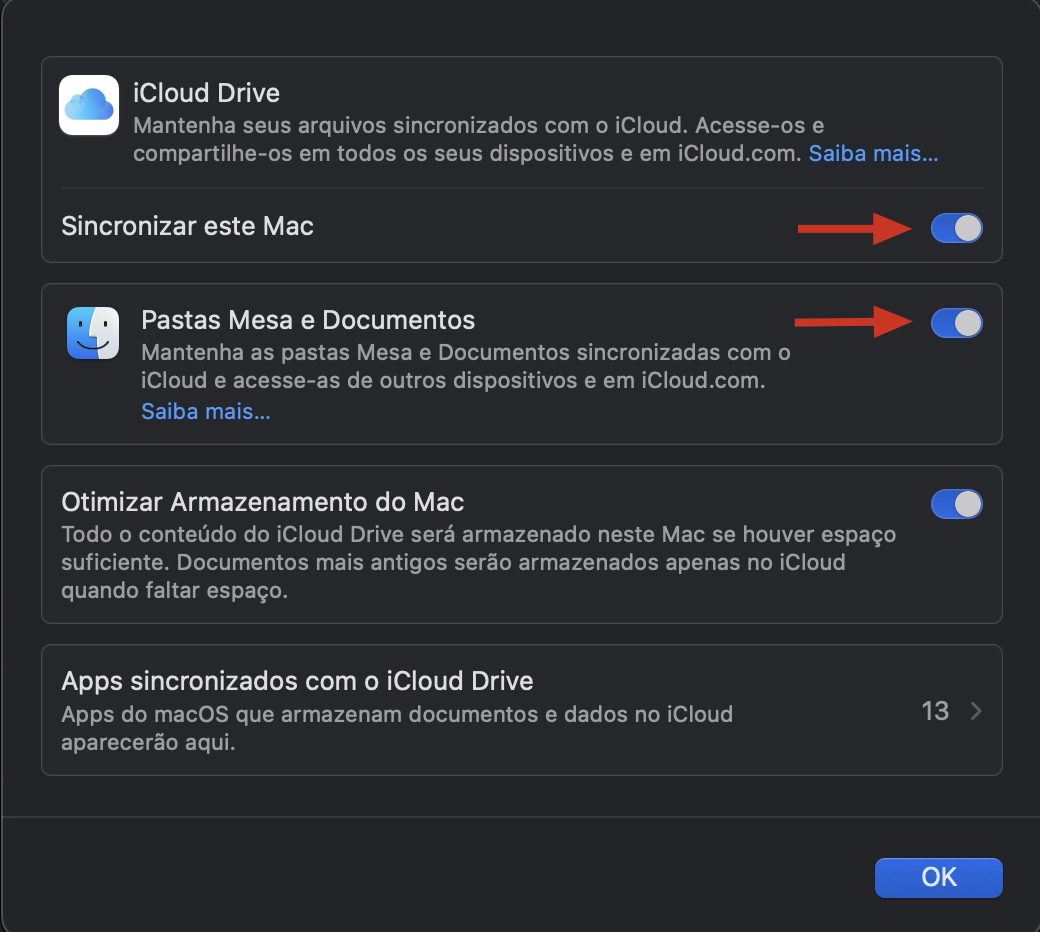Click the number 13 next to the chevron
This screenshot has width=1040, height=932.
coord(935,710)
